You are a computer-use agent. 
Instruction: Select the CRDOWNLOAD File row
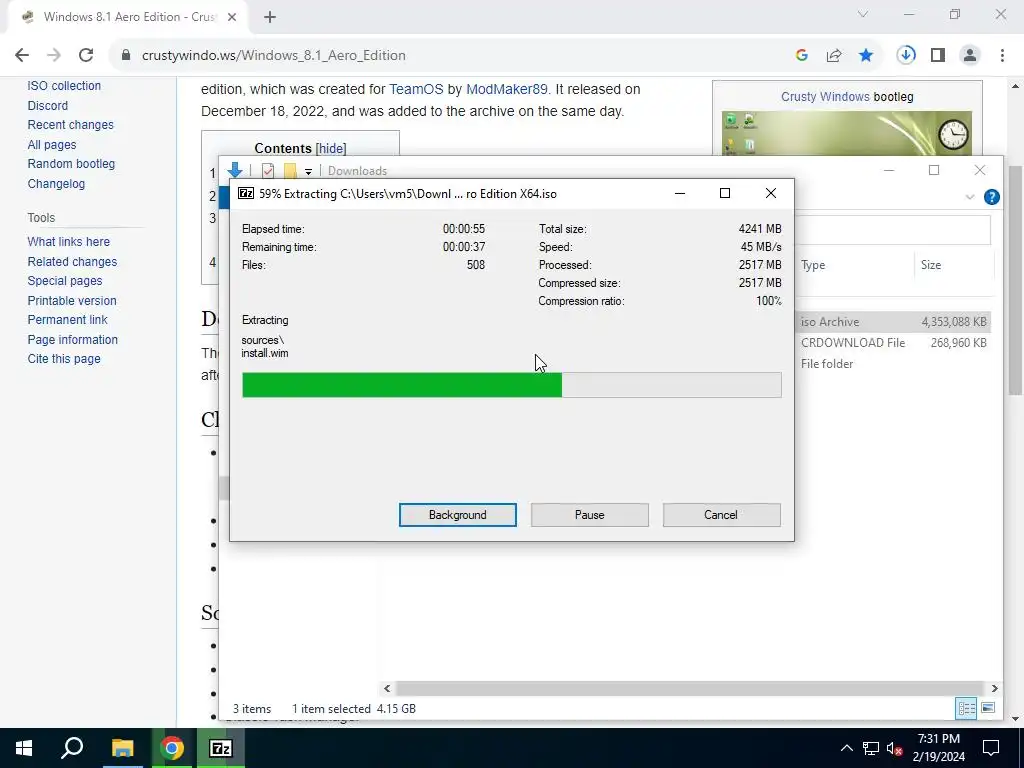[893, 342]
